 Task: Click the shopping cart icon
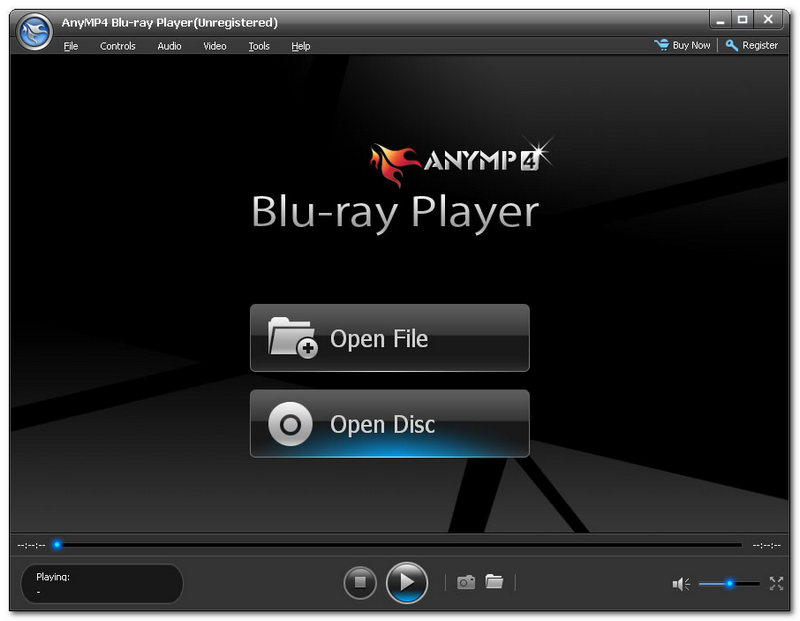[x=662, y=45]
